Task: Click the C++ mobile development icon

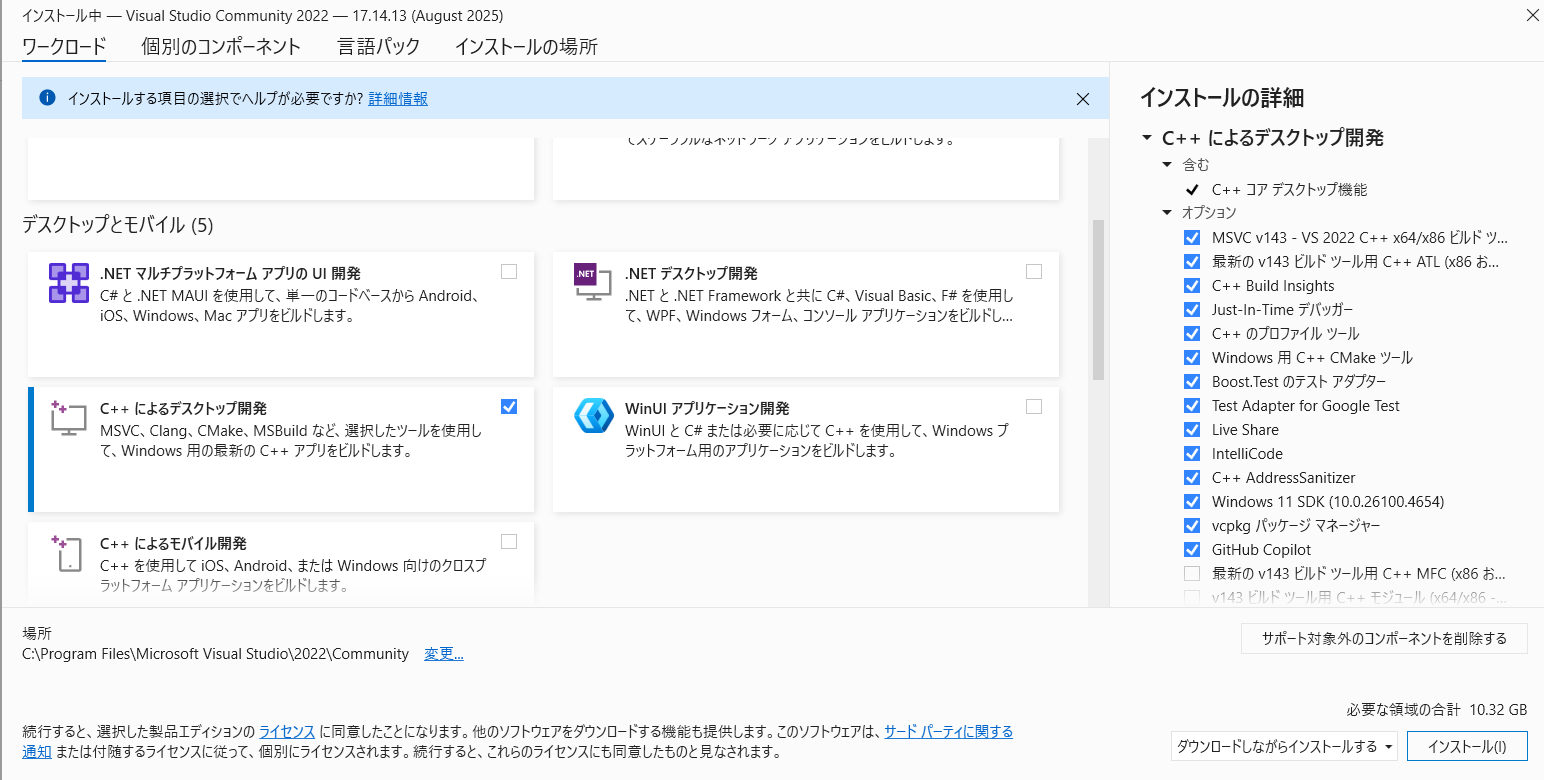Action: (x=68, y=552)
